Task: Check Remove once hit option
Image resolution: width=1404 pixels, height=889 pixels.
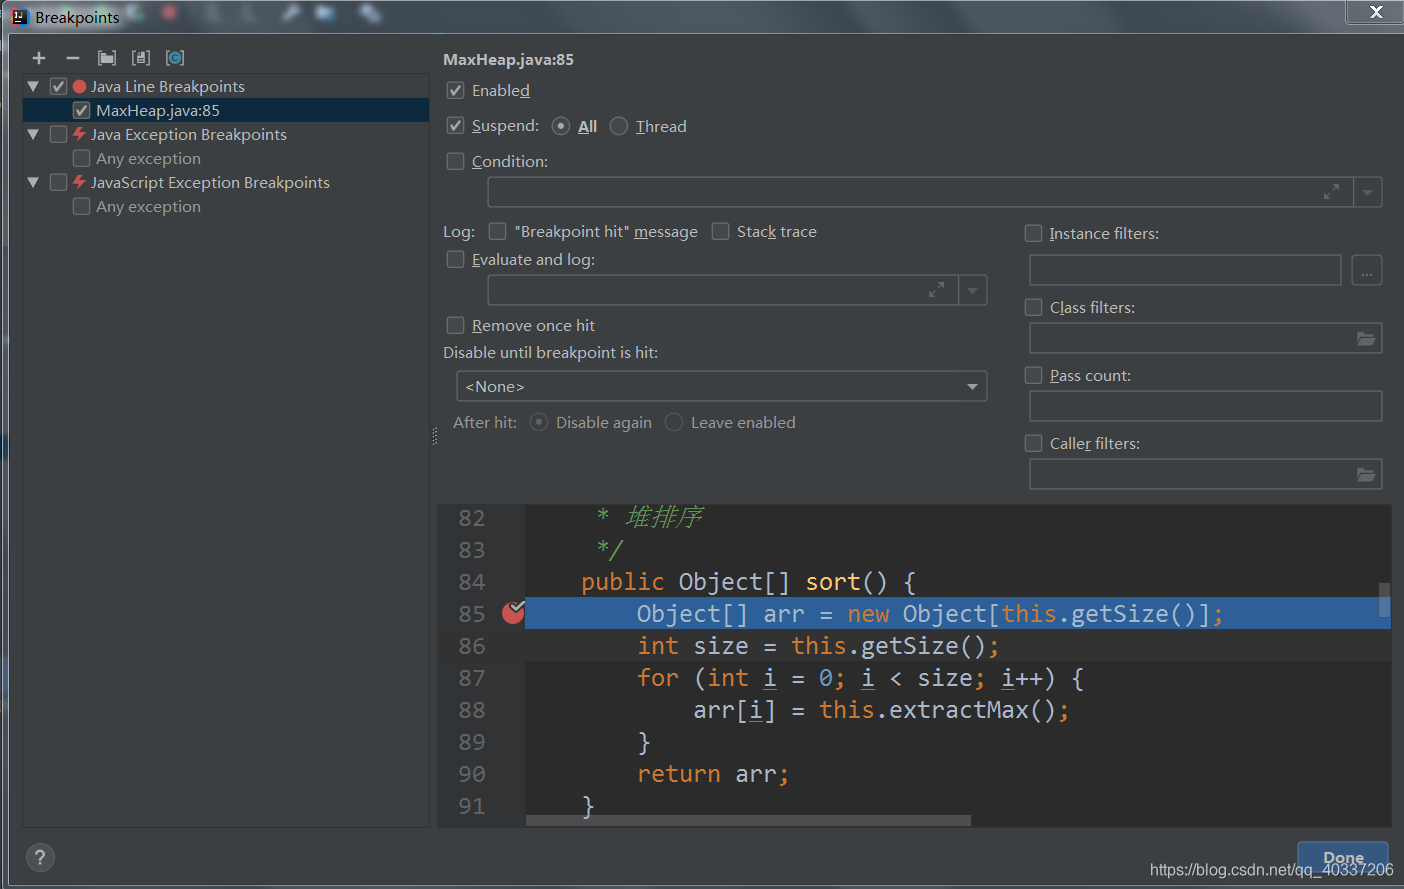Action: pyautogui.click(x=456, y=325)
